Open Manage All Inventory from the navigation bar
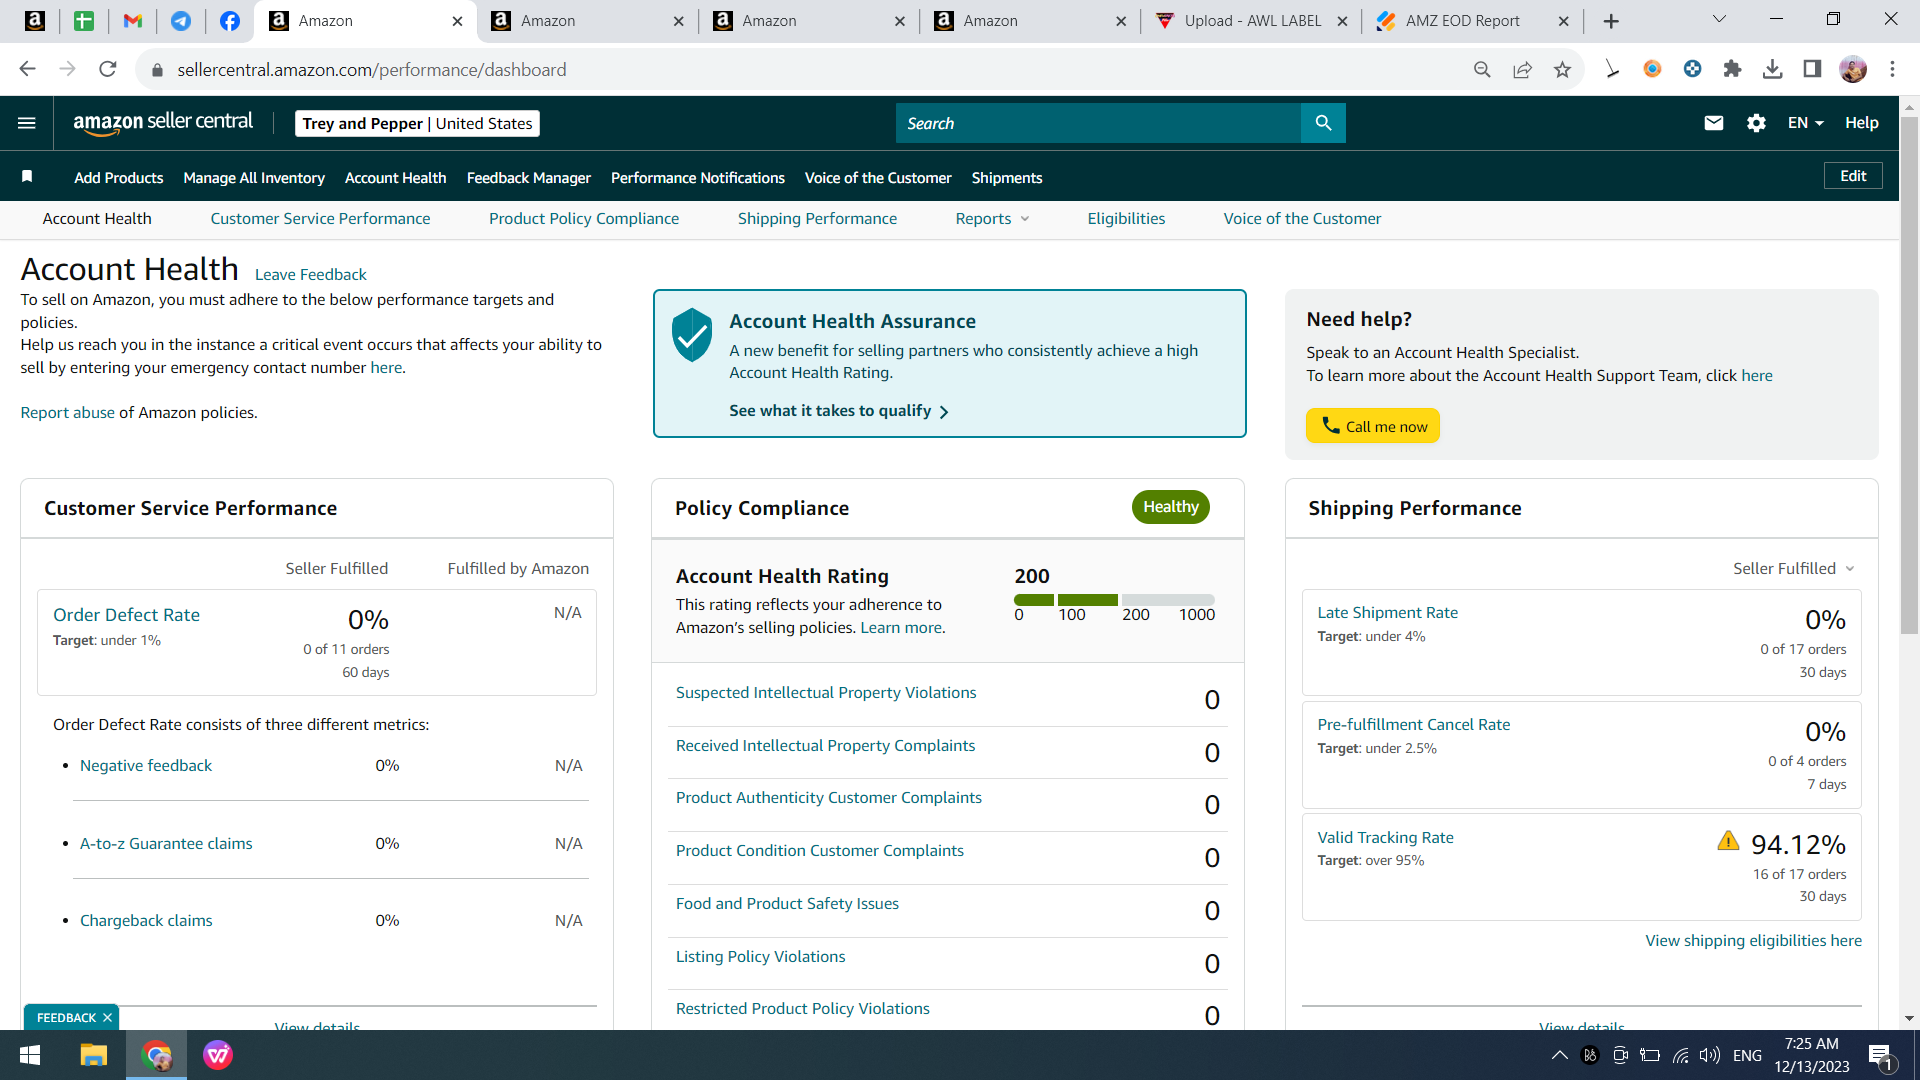 point(254,178)
